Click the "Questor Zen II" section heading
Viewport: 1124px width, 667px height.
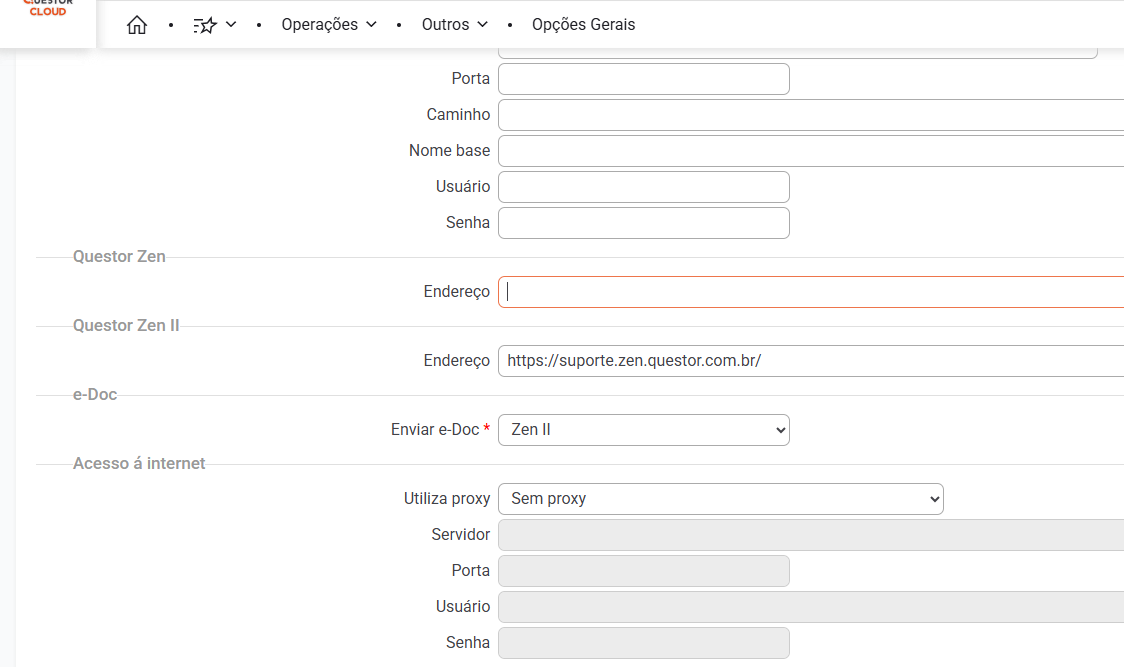coord(126,326)
